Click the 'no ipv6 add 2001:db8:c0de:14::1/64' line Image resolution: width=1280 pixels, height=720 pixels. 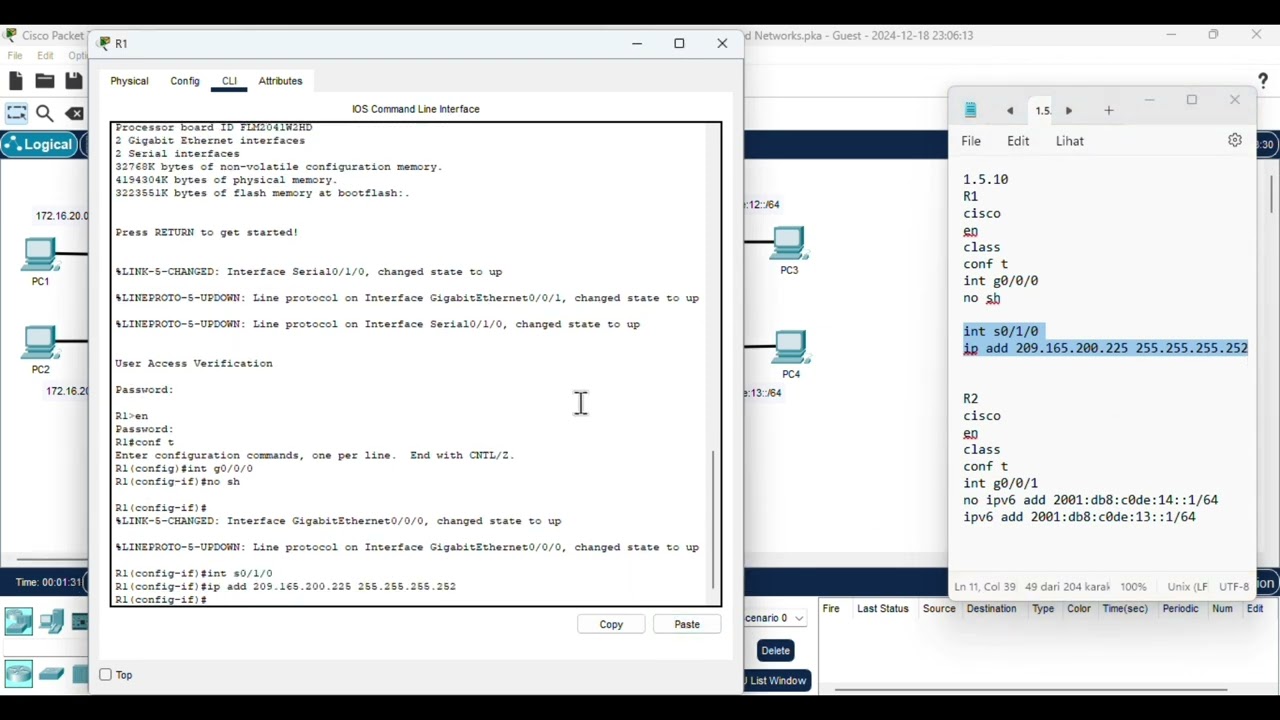point(1091,500)
